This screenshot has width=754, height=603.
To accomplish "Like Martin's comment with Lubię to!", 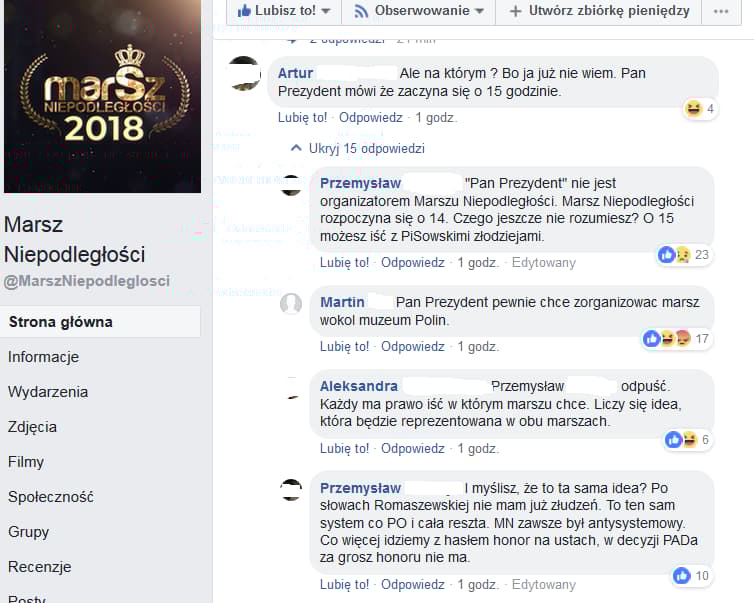I will point(344,347).
